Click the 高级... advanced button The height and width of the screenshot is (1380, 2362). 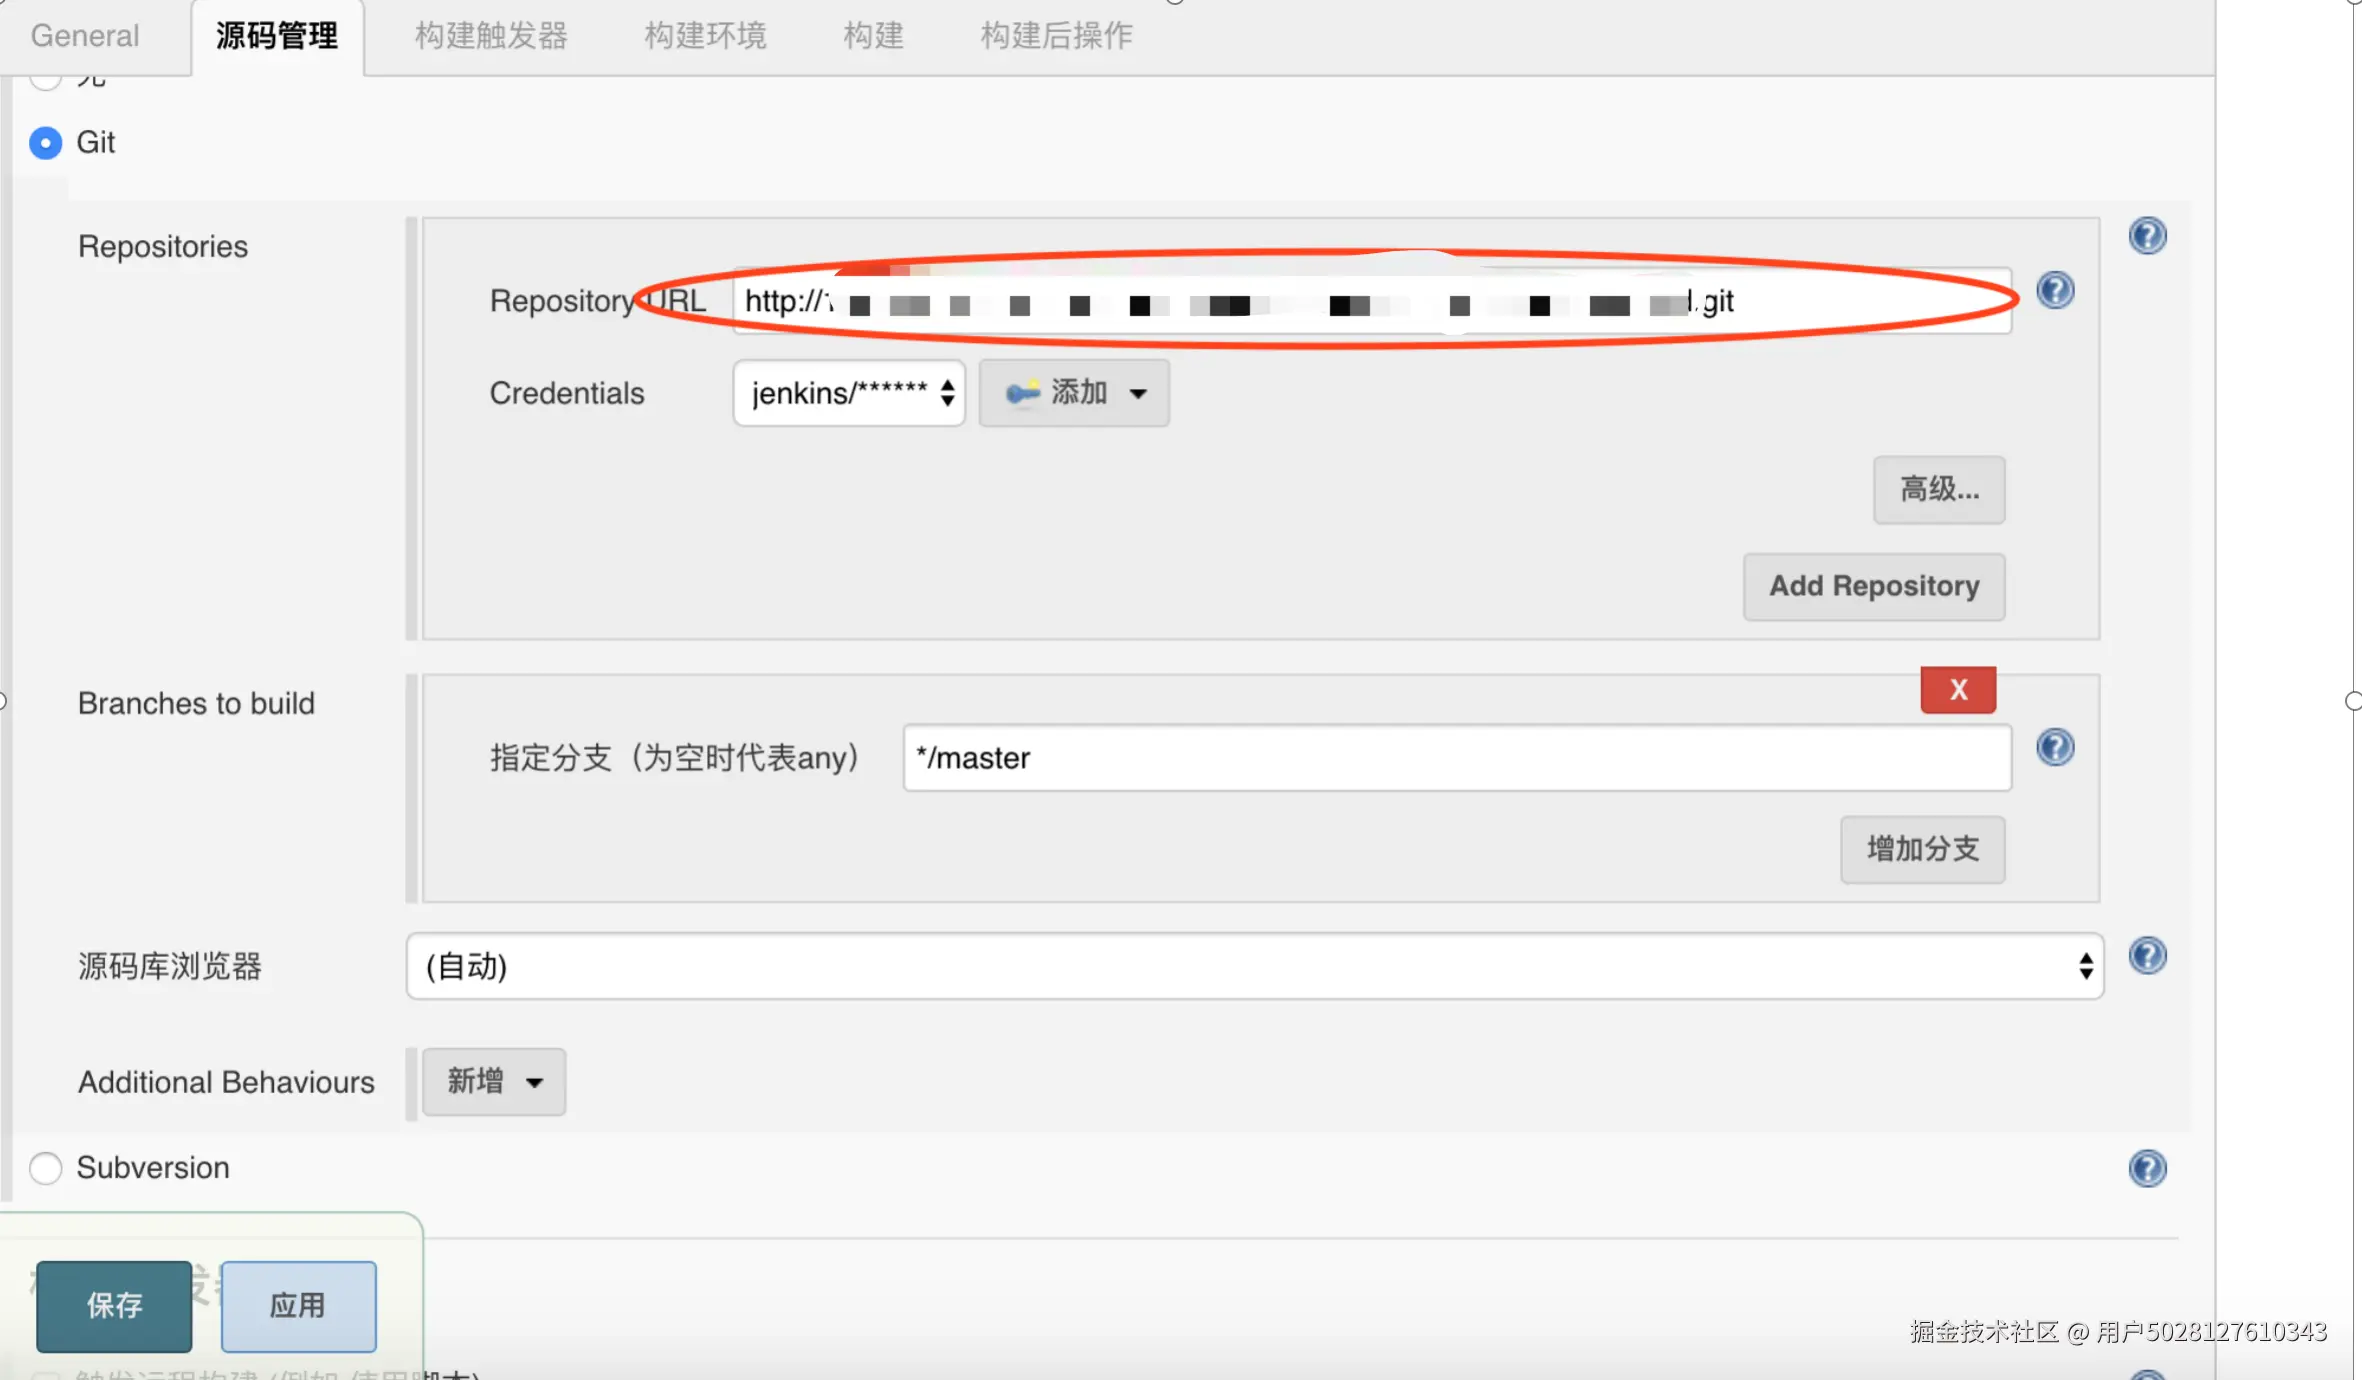tap(1938, 490)
